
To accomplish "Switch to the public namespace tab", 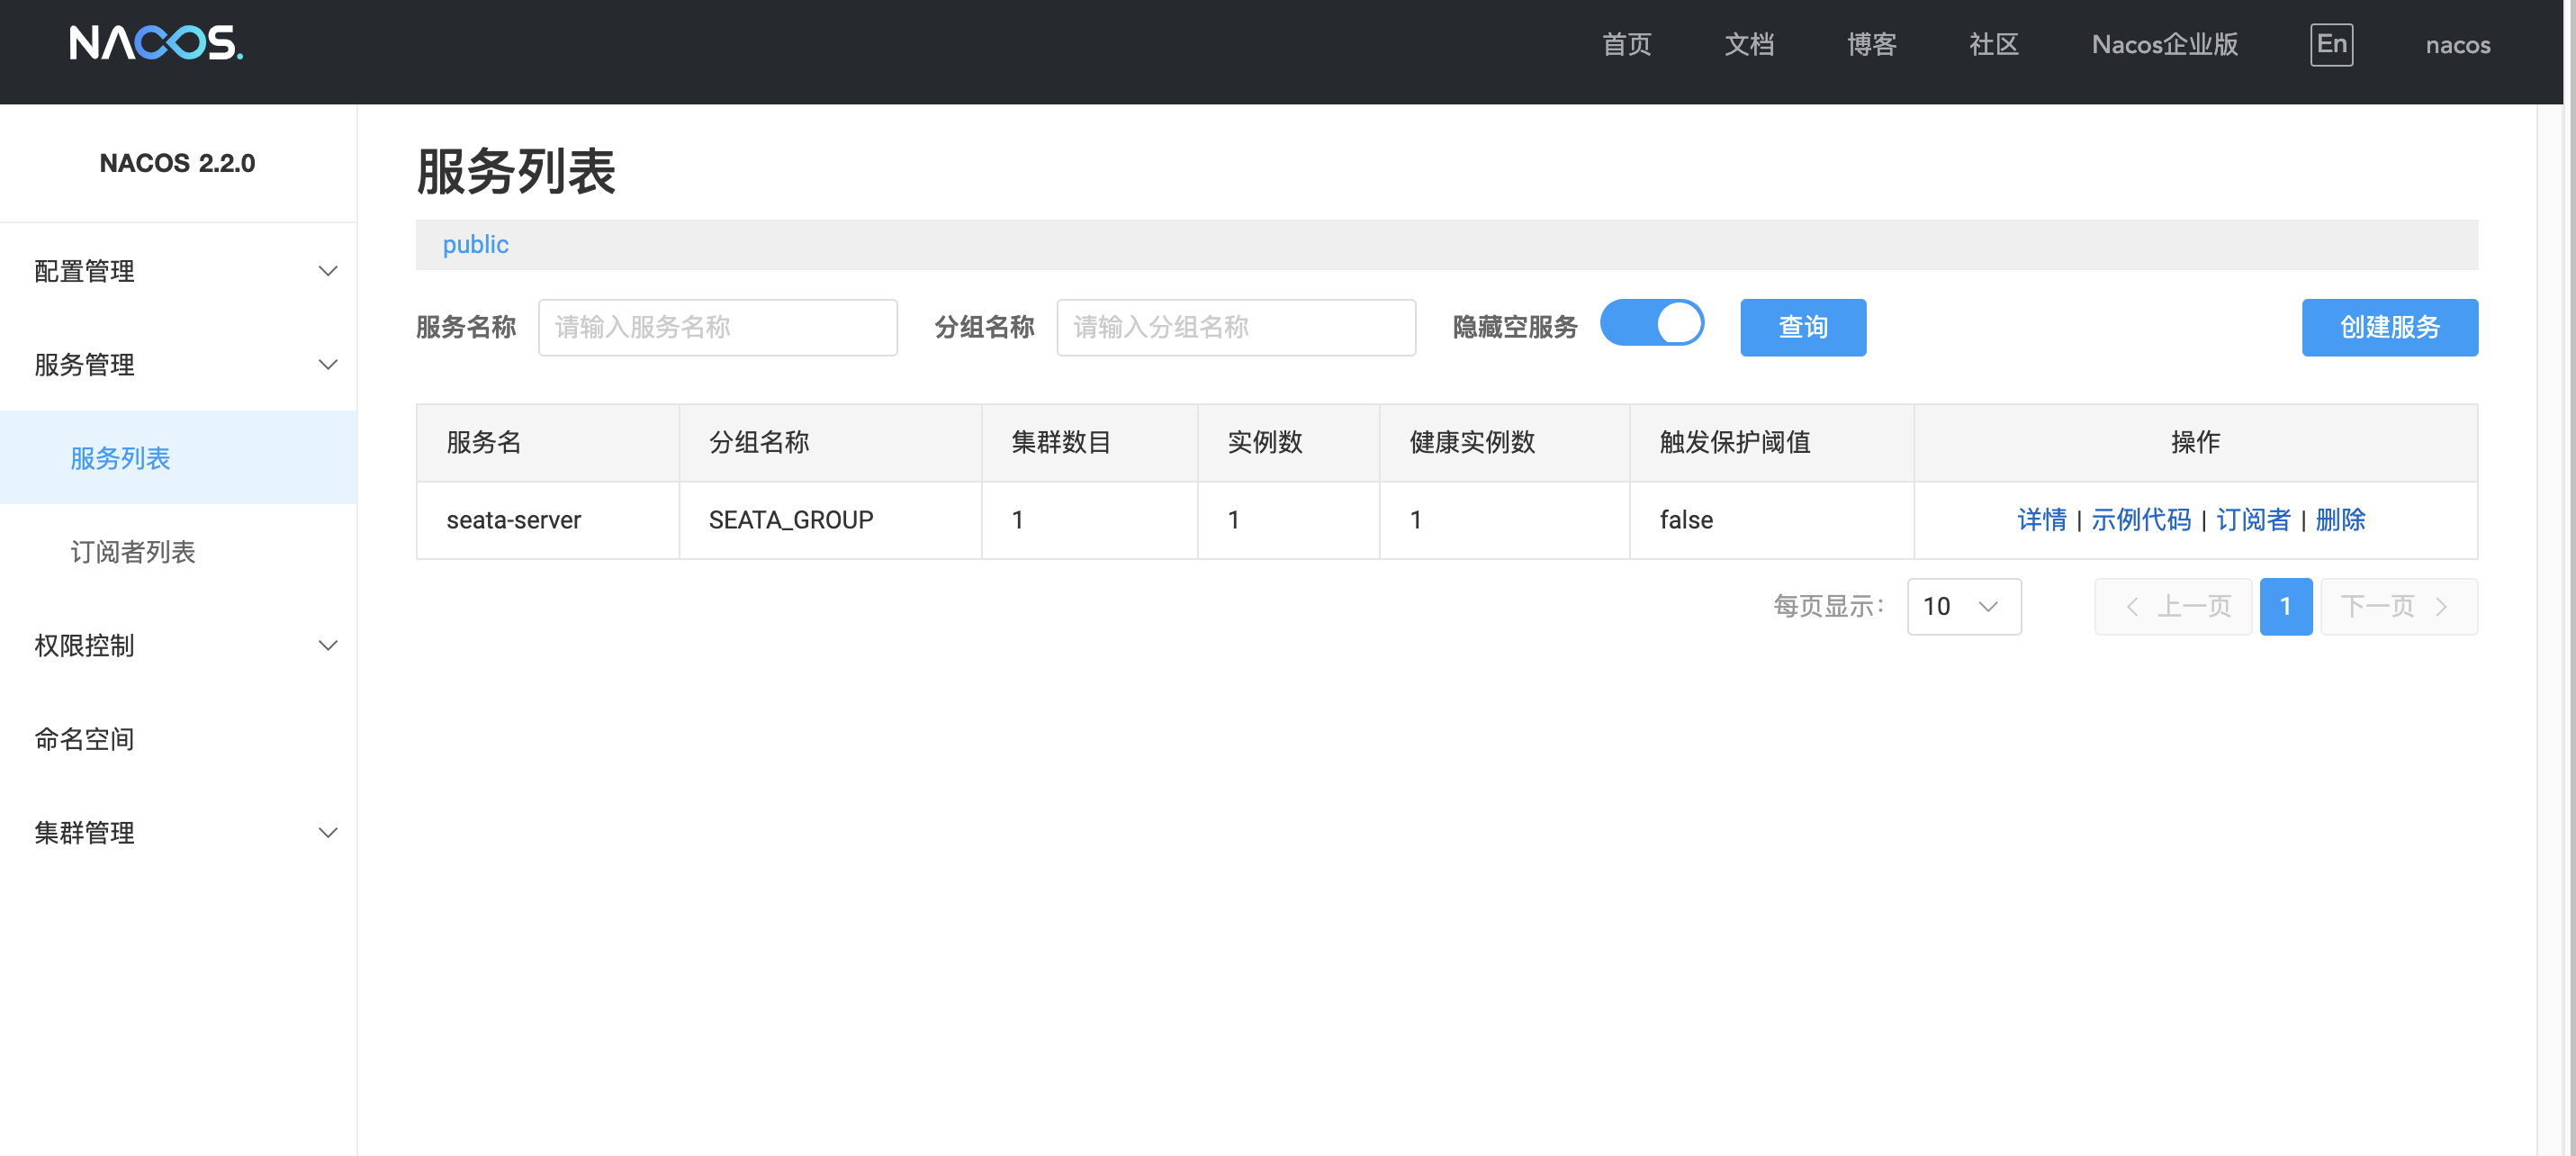I will coord(475,244).
